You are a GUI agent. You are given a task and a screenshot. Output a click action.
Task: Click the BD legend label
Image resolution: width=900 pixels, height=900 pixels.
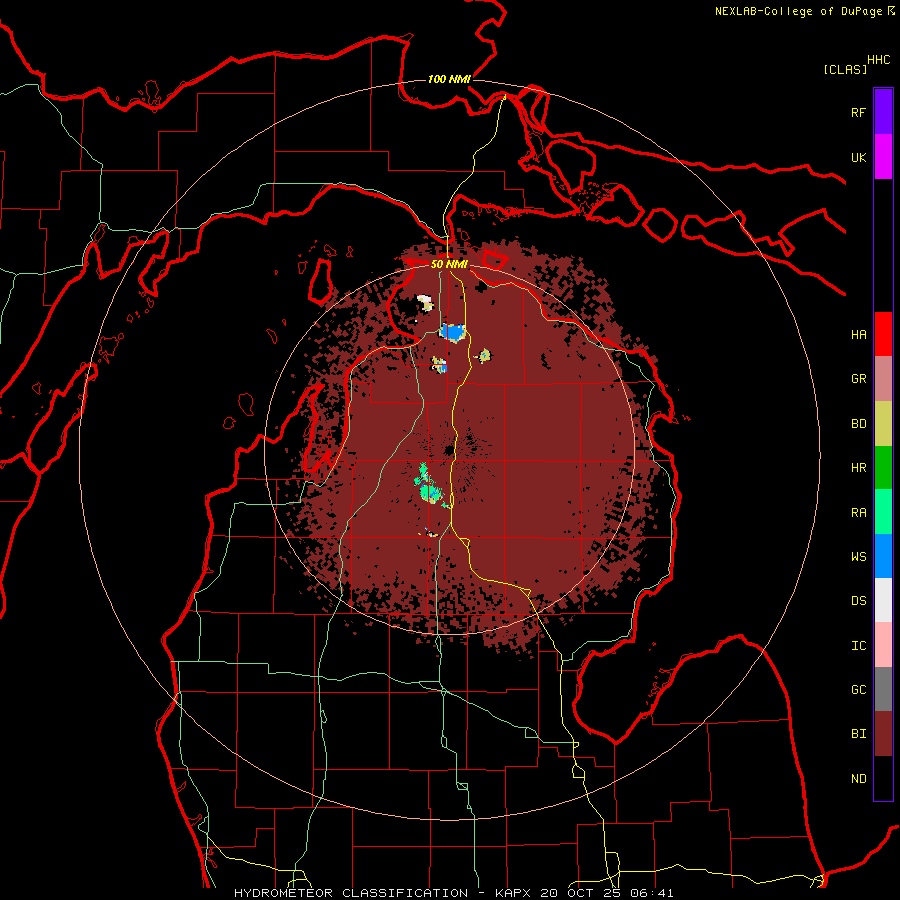coord(858,424)
